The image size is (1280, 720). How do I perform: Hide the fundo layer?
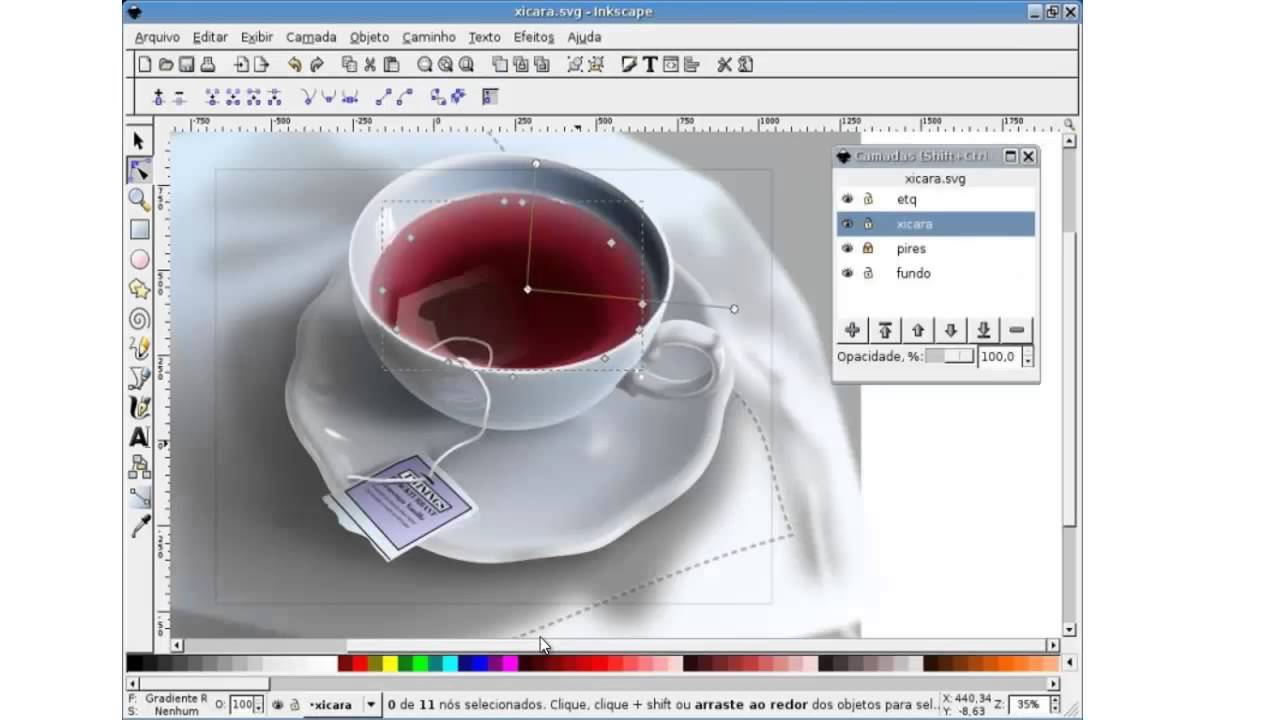coord(848,273)
